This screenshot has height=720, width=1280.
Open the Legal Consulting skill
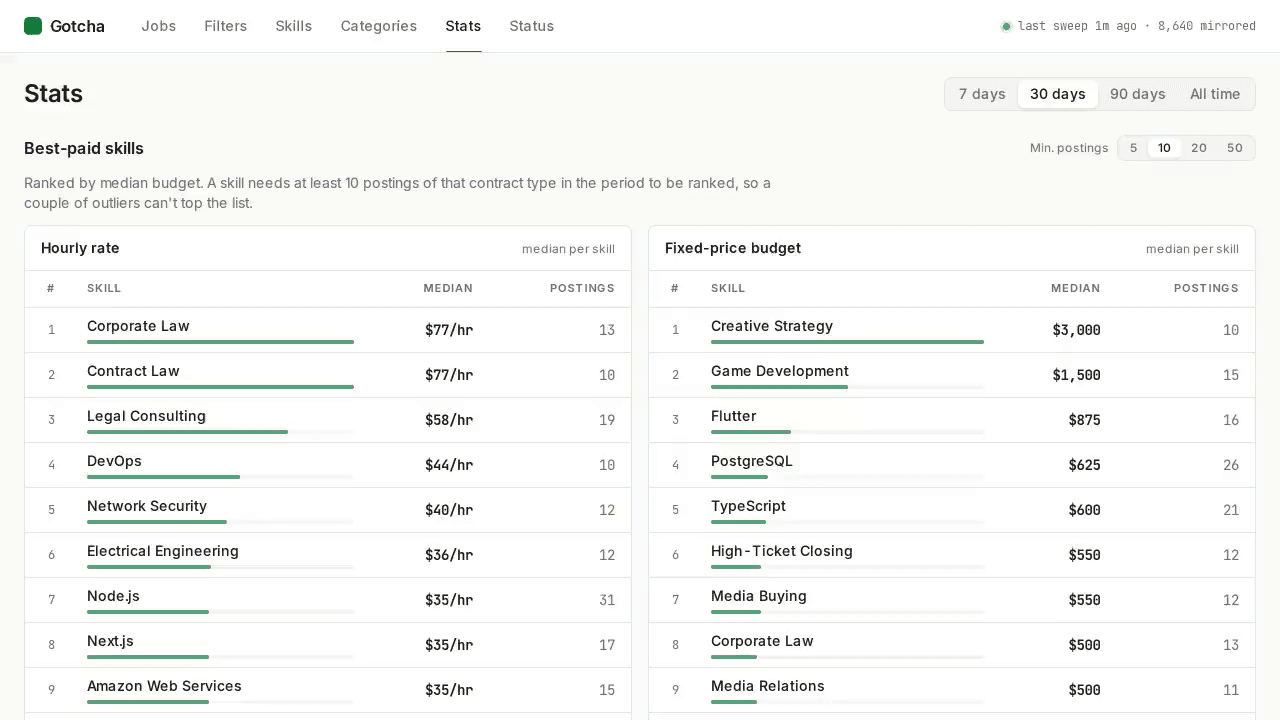click(146, 416)
